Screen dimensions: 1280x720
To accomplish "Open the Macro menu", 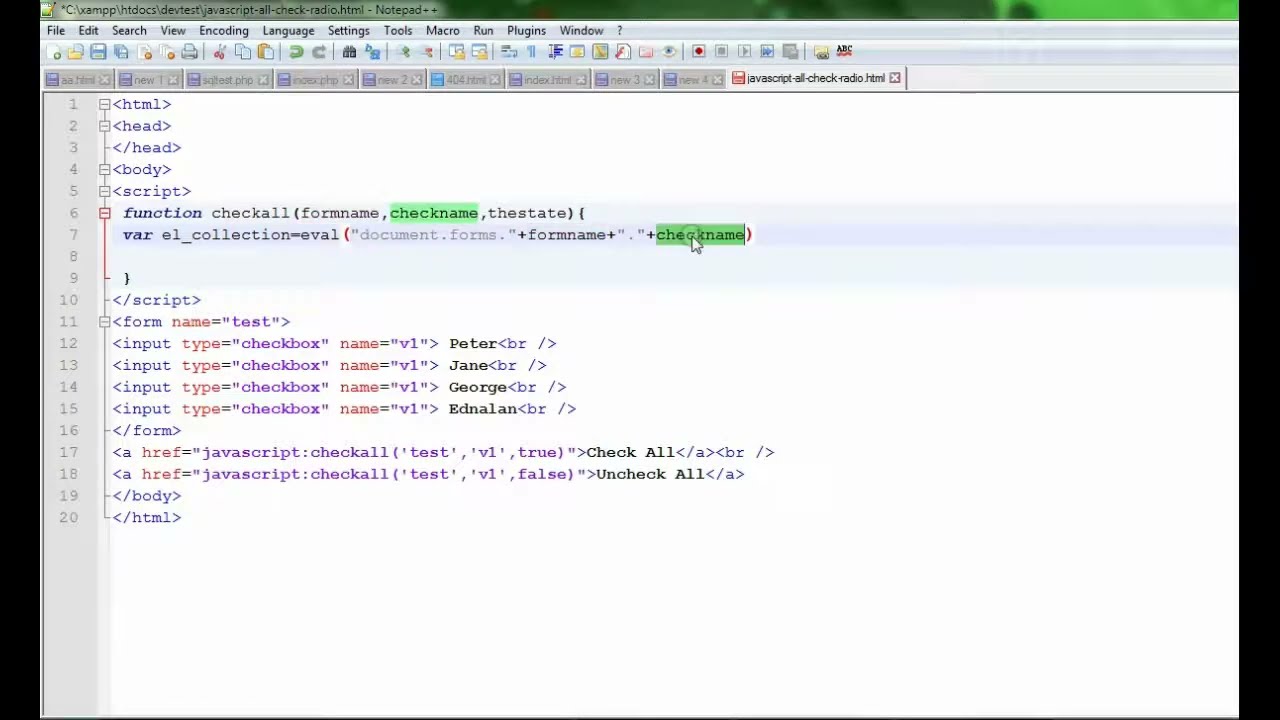I will [442, 31].
